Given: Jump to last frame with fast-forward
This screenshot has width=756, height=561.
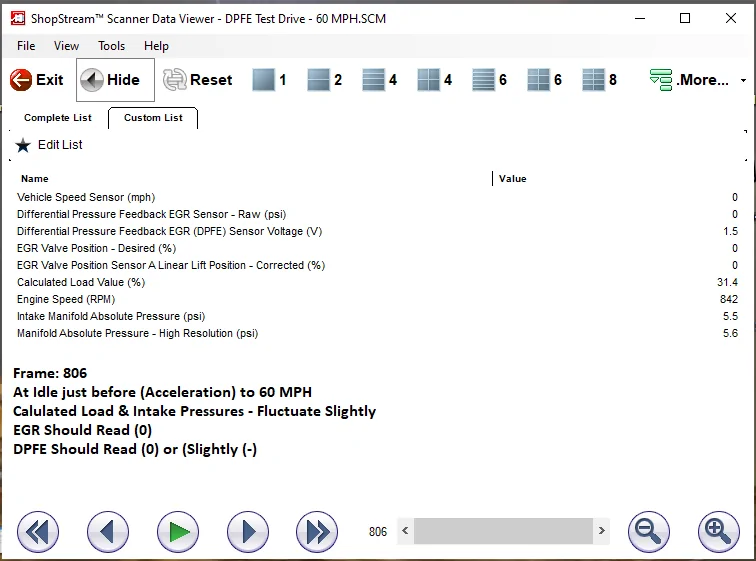Looking at the screenshot, I should pos(317,532).
